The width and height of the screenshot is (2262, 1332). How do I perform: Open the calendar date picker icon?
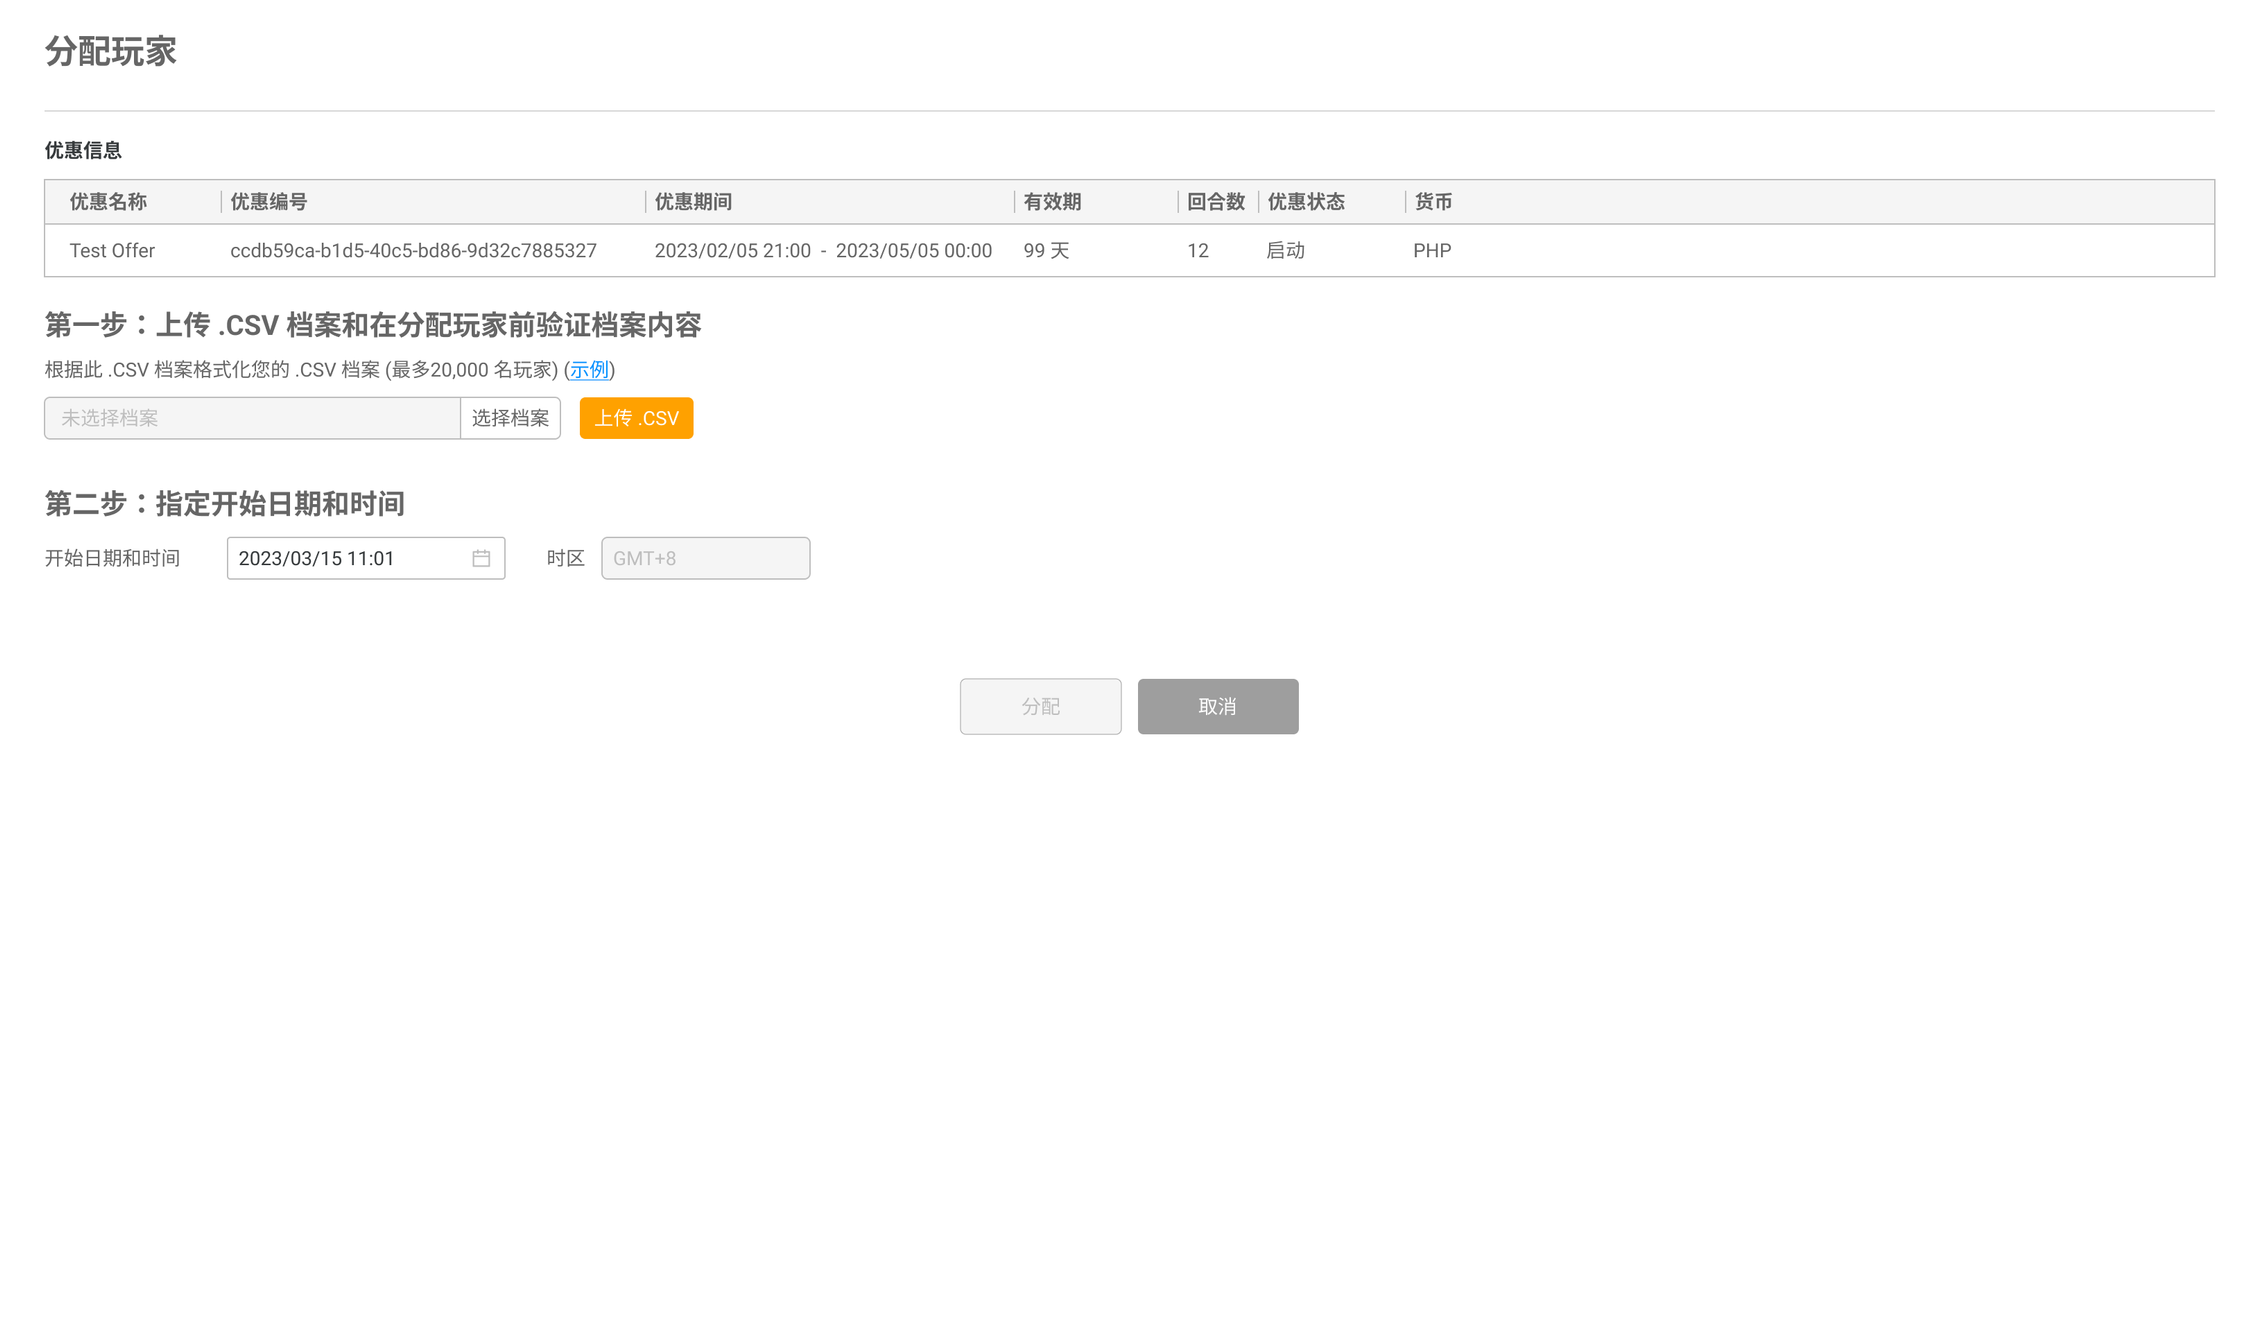click(481, 558)
